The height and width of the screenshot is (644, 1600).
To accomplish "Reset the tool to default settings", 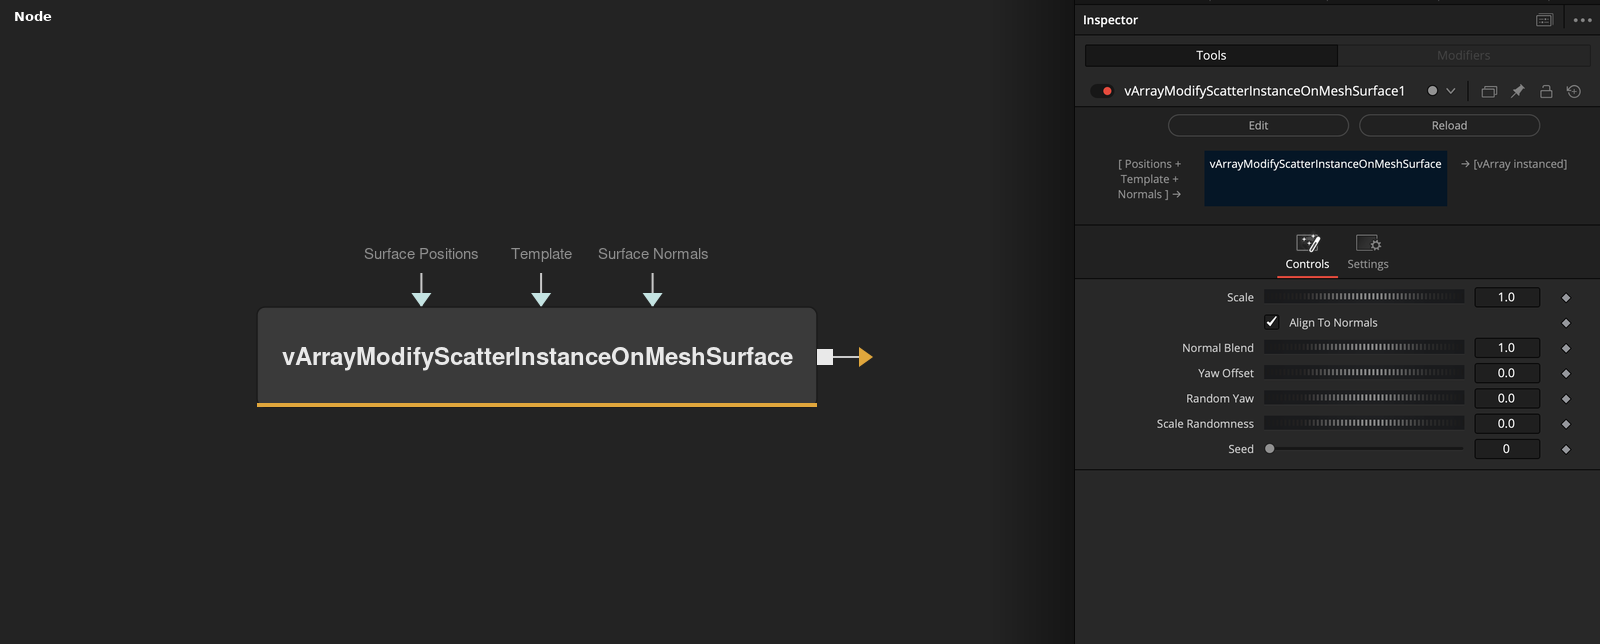I will [1574, 91].
